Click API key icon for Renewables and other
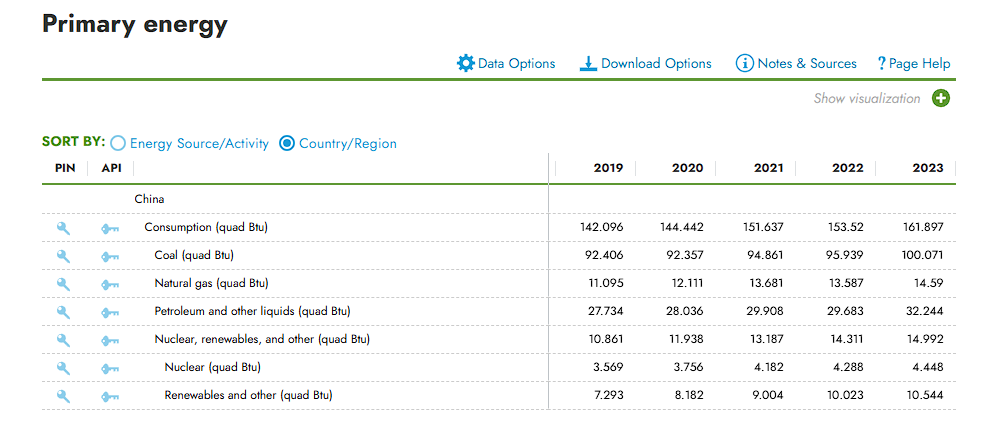The image size is (992, 444). click(x=110, y=396)
